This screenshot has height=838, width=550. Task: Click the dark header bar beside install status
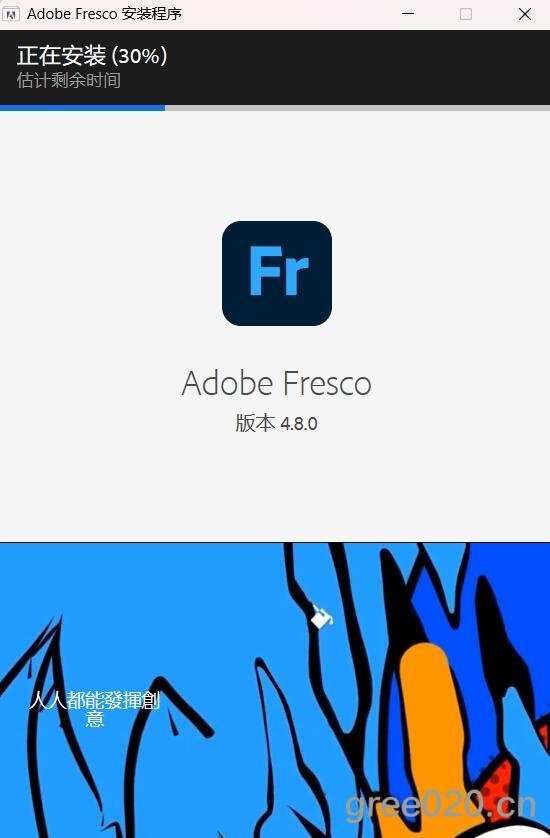click(358, 67)
